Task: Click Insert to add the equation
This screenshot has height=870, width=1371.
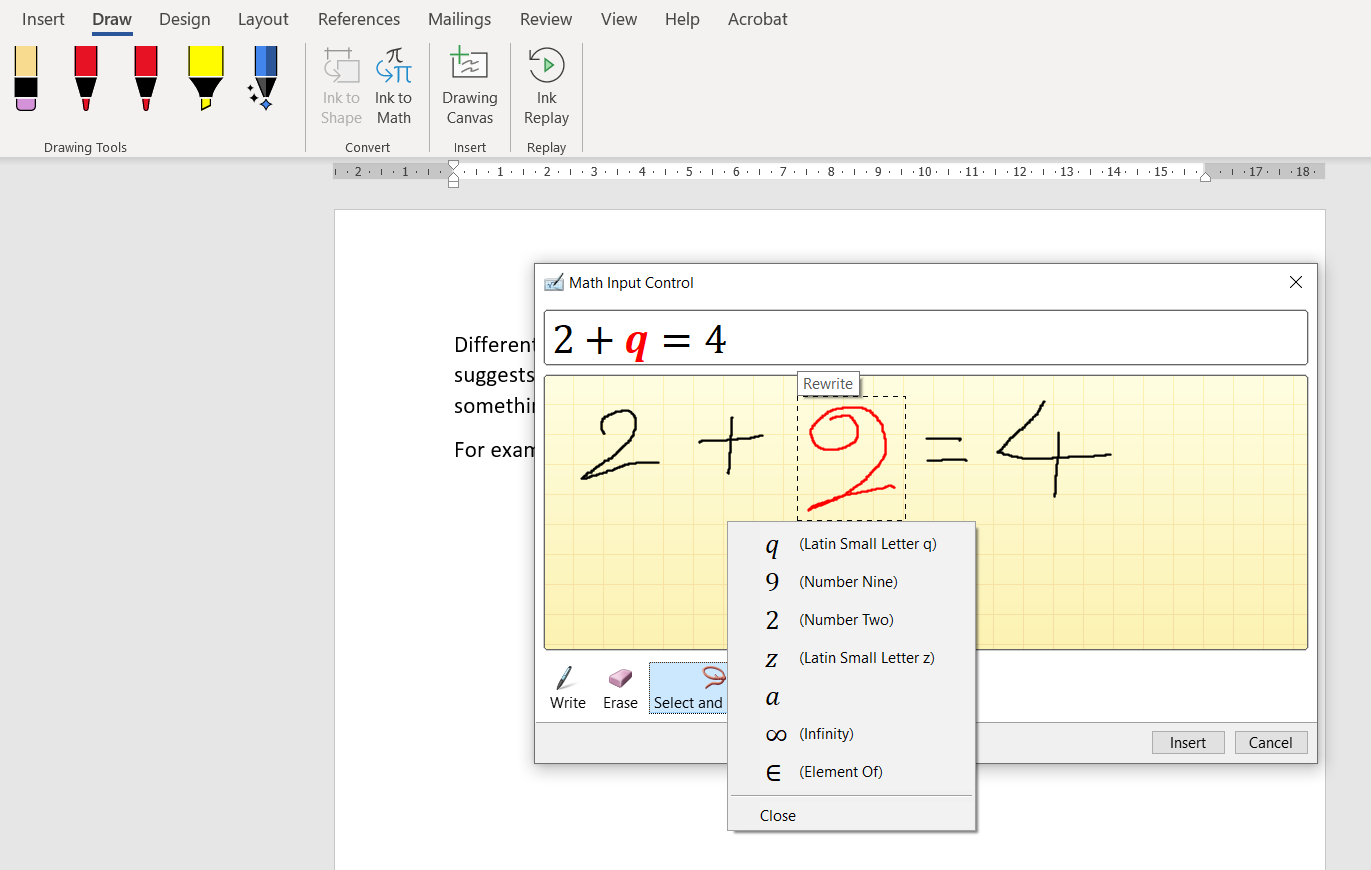Action: click(1187, 742)
